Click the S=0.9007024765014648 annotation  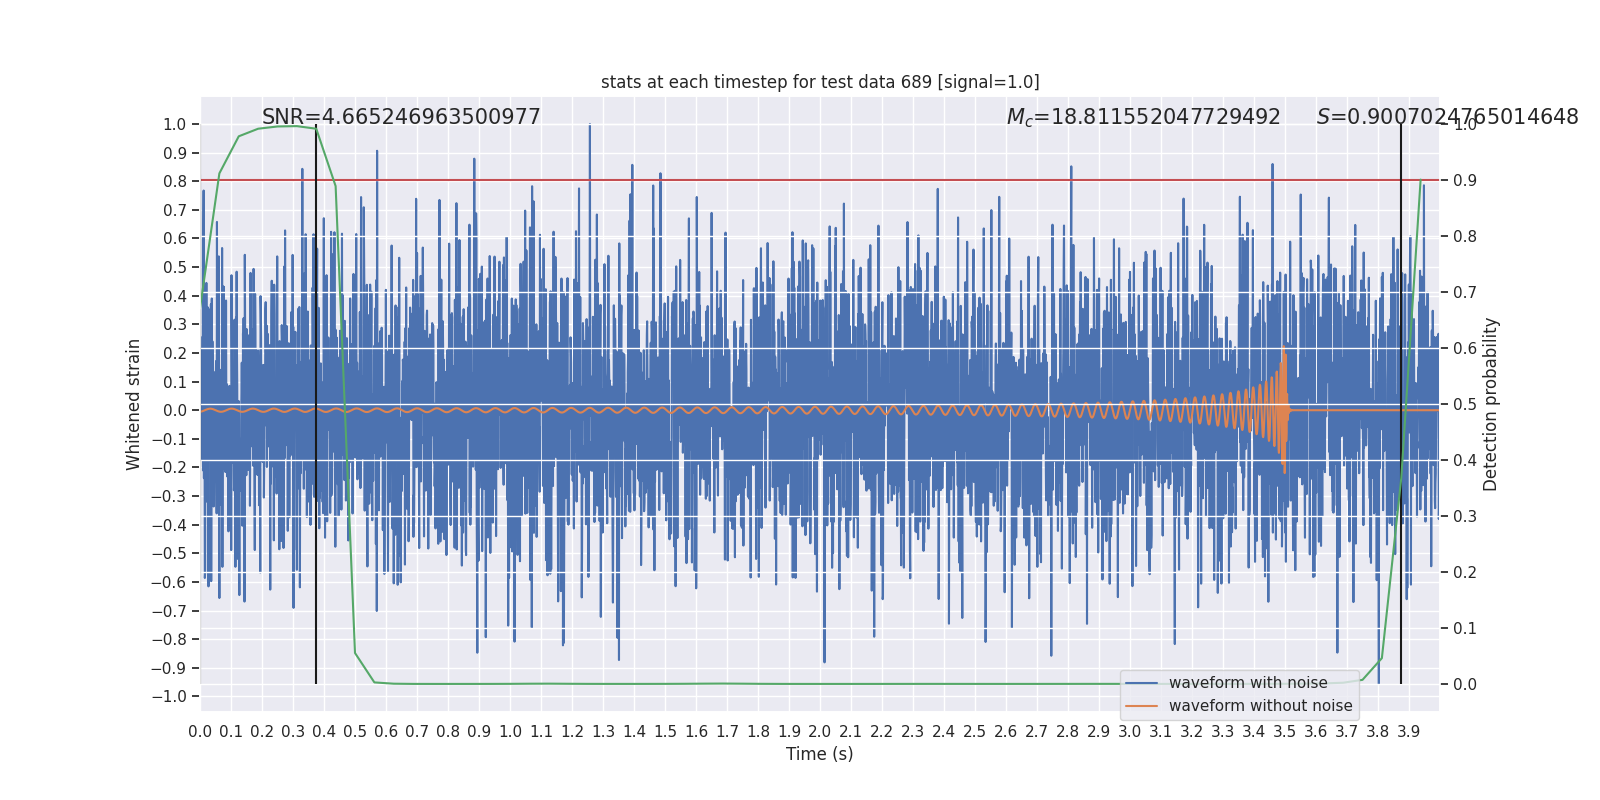[x=1447, y=117]
